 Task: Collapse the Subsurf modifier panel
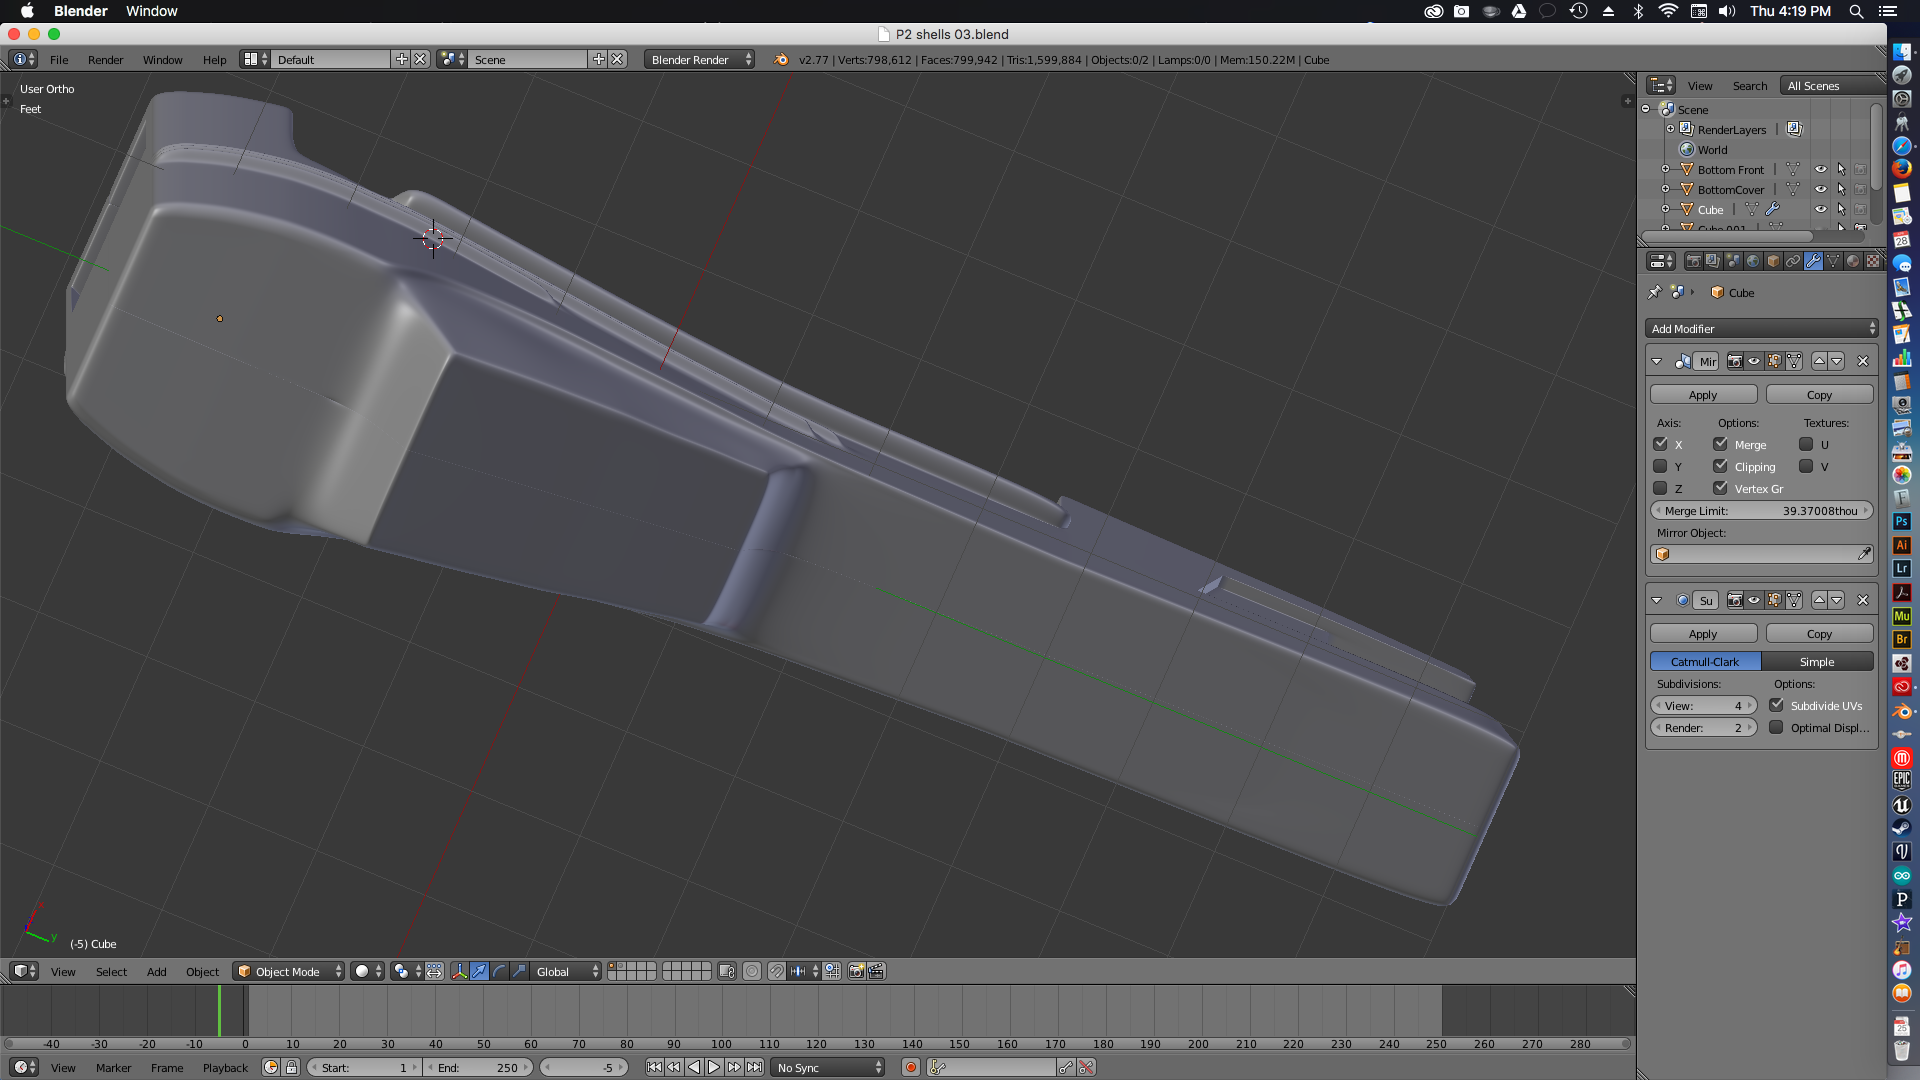point(1657,600)
